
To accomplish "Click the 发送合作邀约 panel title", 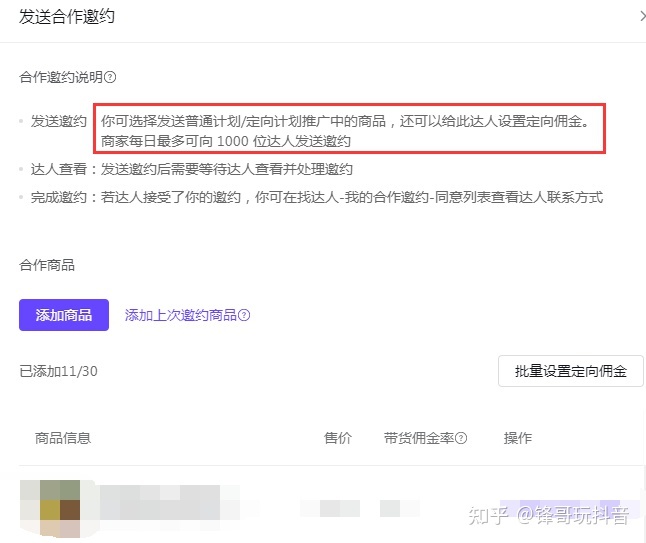I will pyautogui.click(x=67, y=14).
